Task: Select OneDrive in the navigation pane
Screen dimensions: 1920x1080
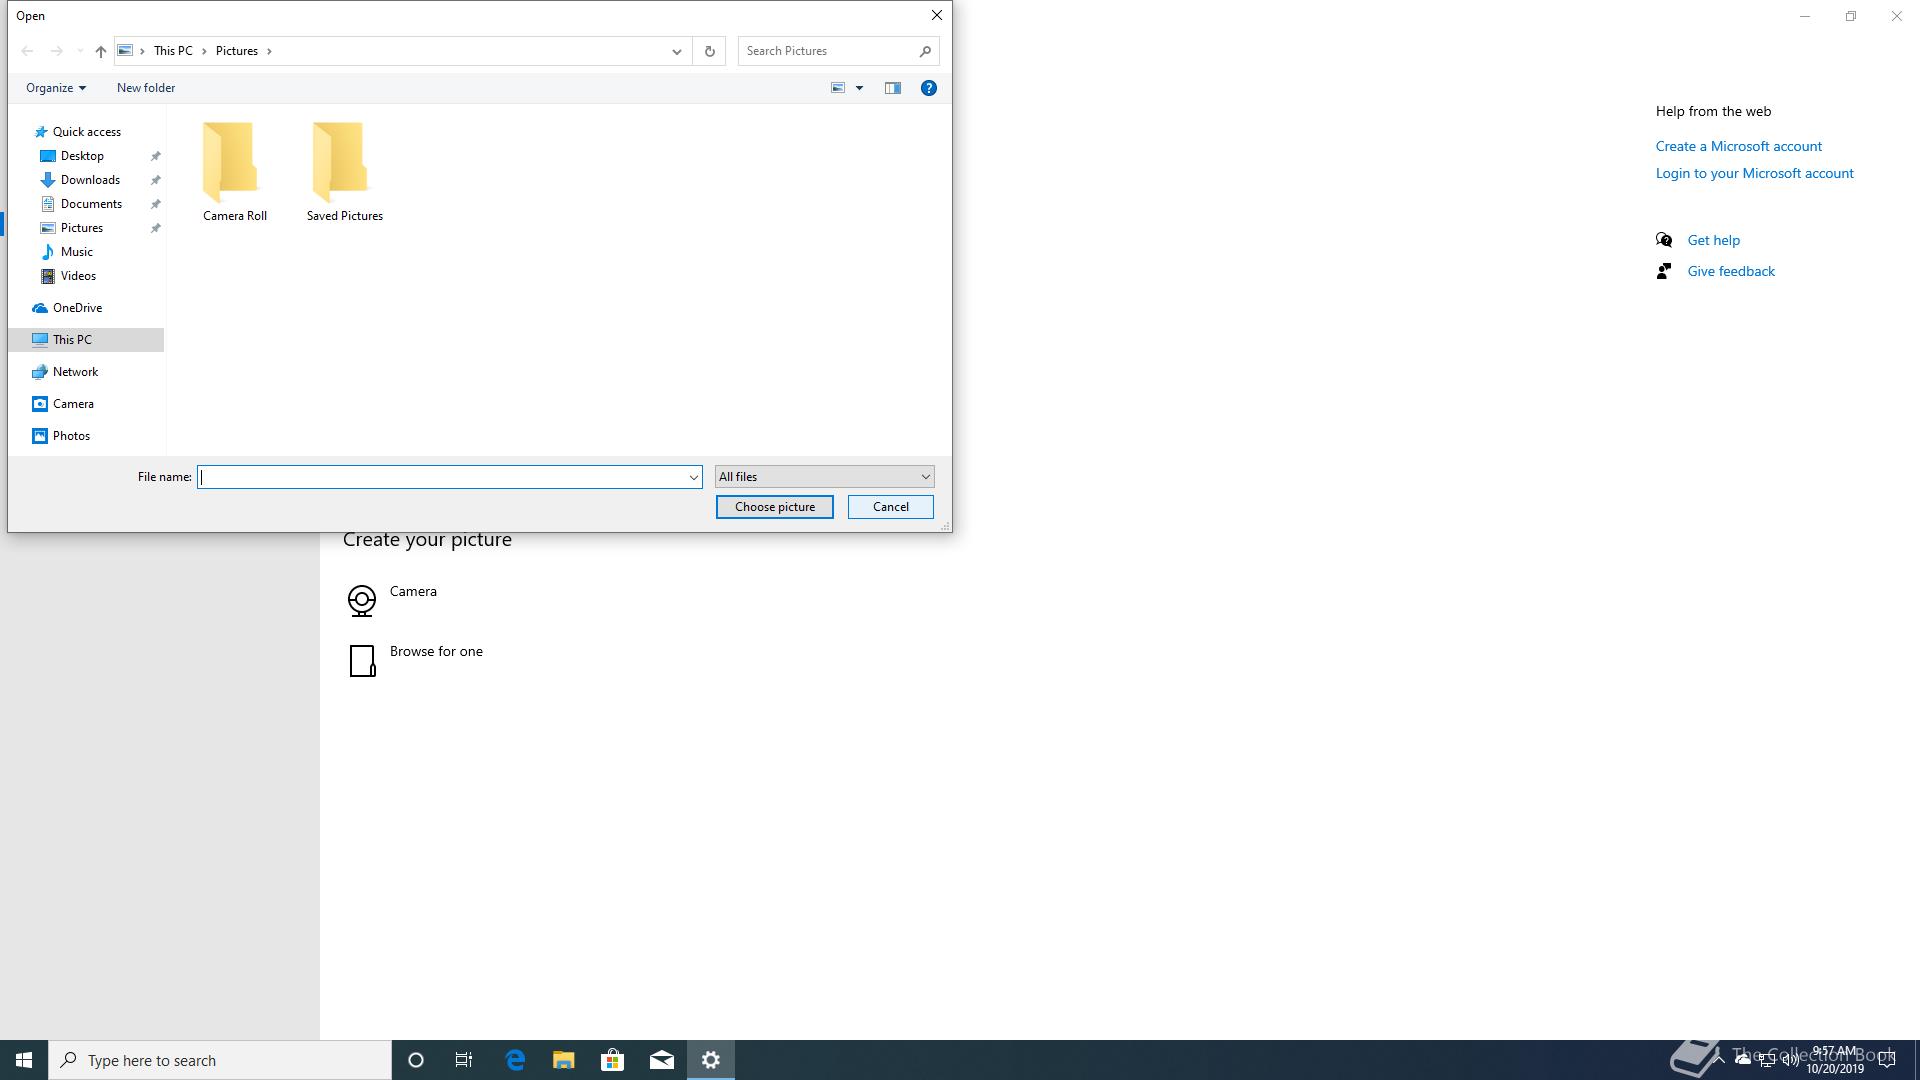Action: [x=77, y=308]
